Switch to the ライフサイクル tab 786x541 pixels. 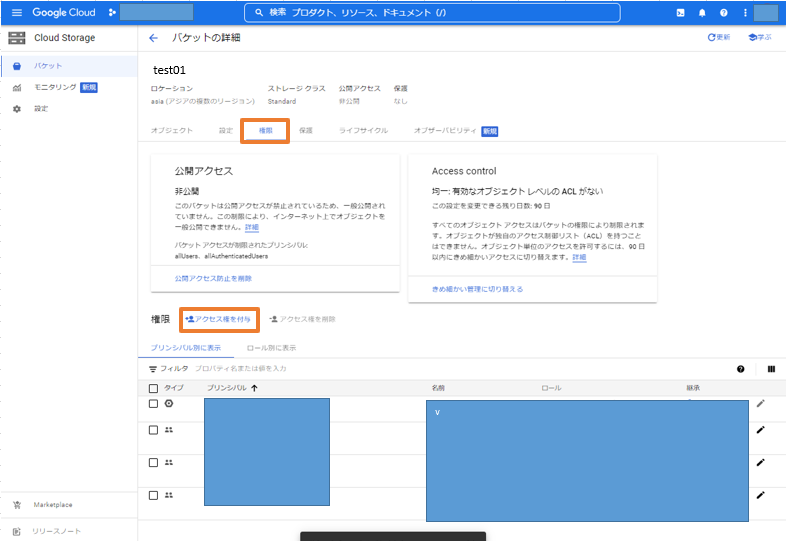tap(363, 130)
